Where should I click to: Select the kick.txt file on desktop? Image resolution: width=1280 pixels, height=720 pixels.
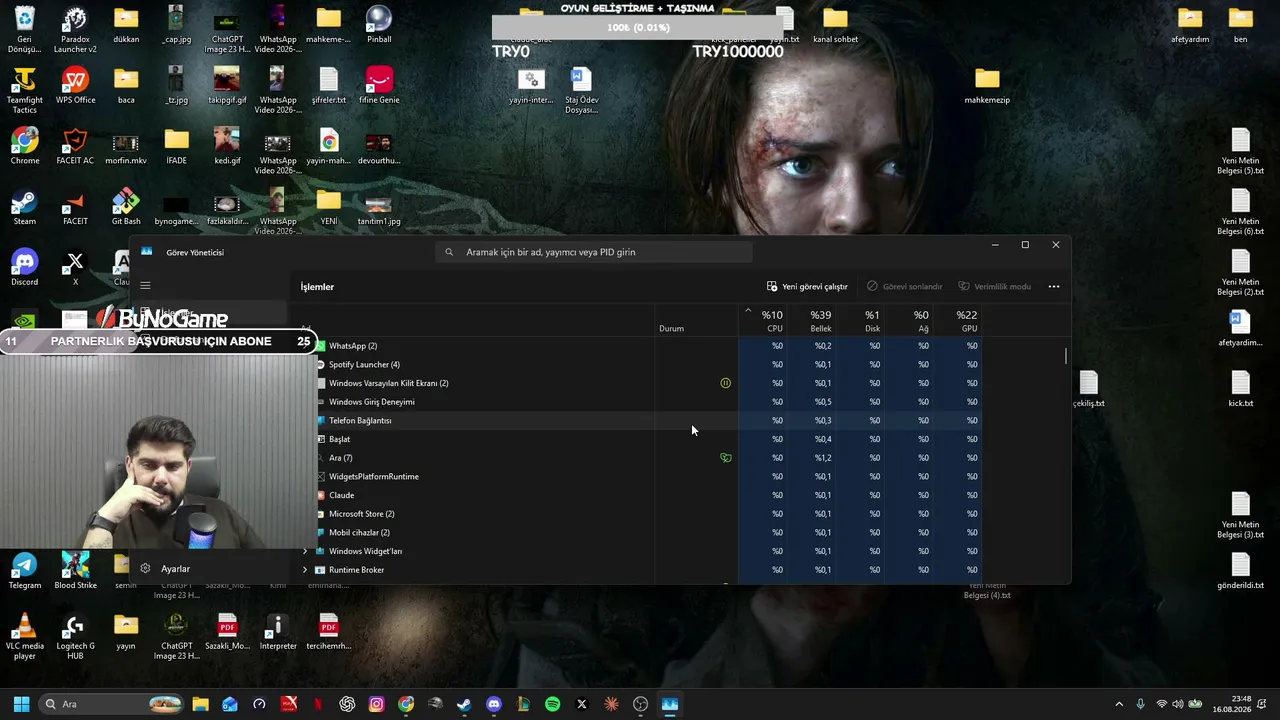1241,389
